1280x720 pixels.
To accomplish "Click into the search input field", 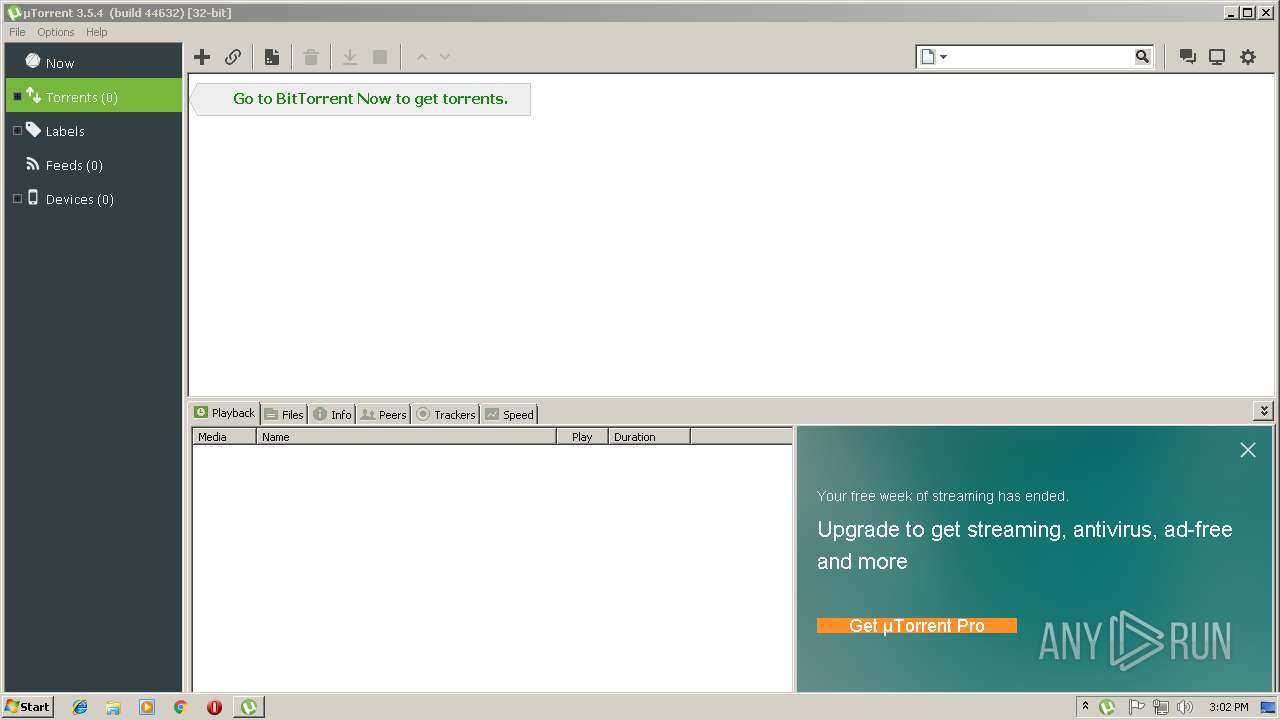I will 1040,57.
